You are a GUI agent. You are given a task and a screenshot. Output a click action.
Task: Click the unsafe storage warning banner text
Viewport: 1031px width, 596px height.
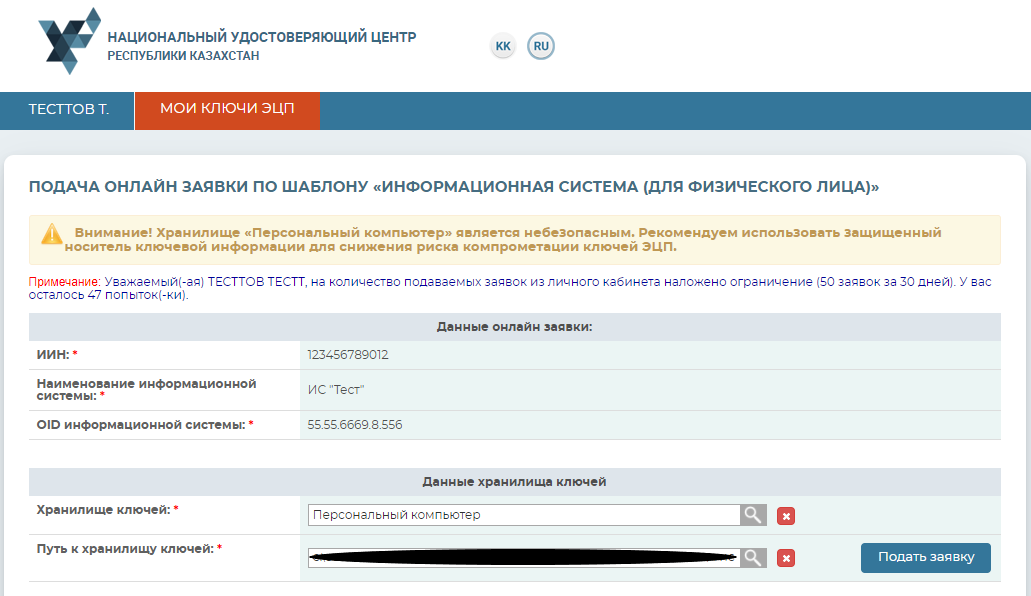click(508, 239)
